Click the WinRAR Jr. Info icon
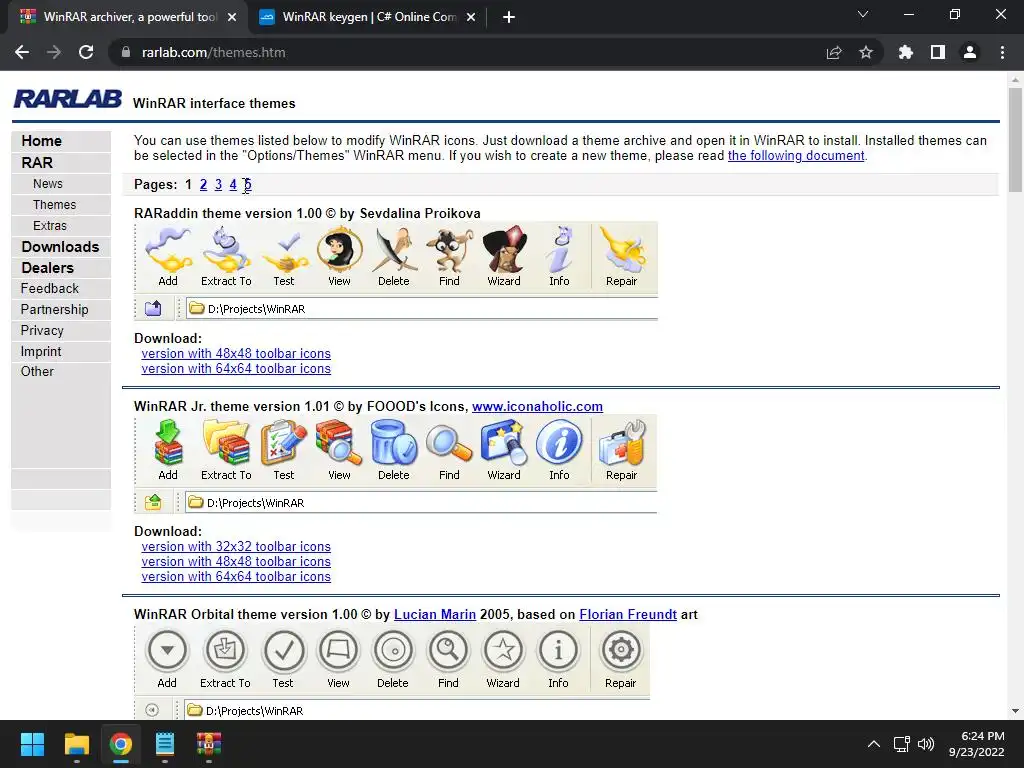Screen dimensions: 1024x768 (x=559, y=442)
